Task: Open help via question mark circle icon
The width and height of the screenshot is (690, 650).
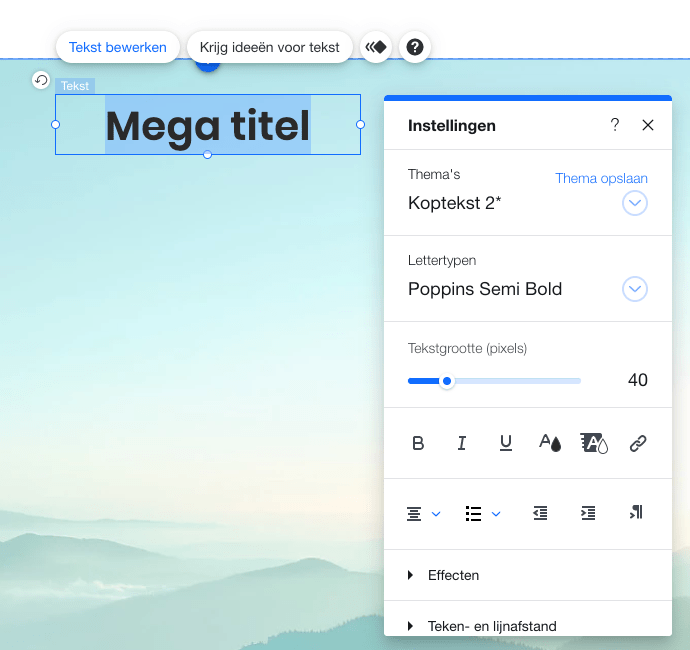Action: point(415,47)
